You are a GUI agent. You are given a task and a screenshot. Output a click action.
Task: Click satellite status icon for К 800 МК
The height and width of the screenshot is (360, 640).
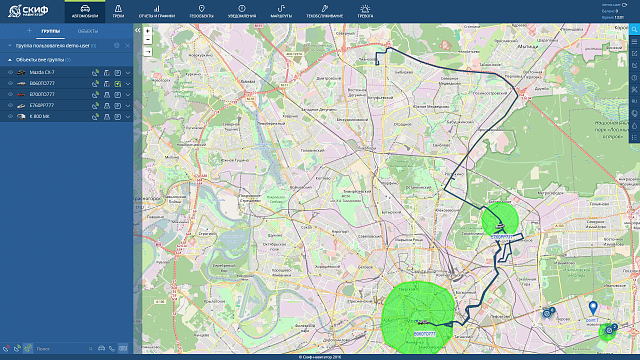(x=95, y=116)
